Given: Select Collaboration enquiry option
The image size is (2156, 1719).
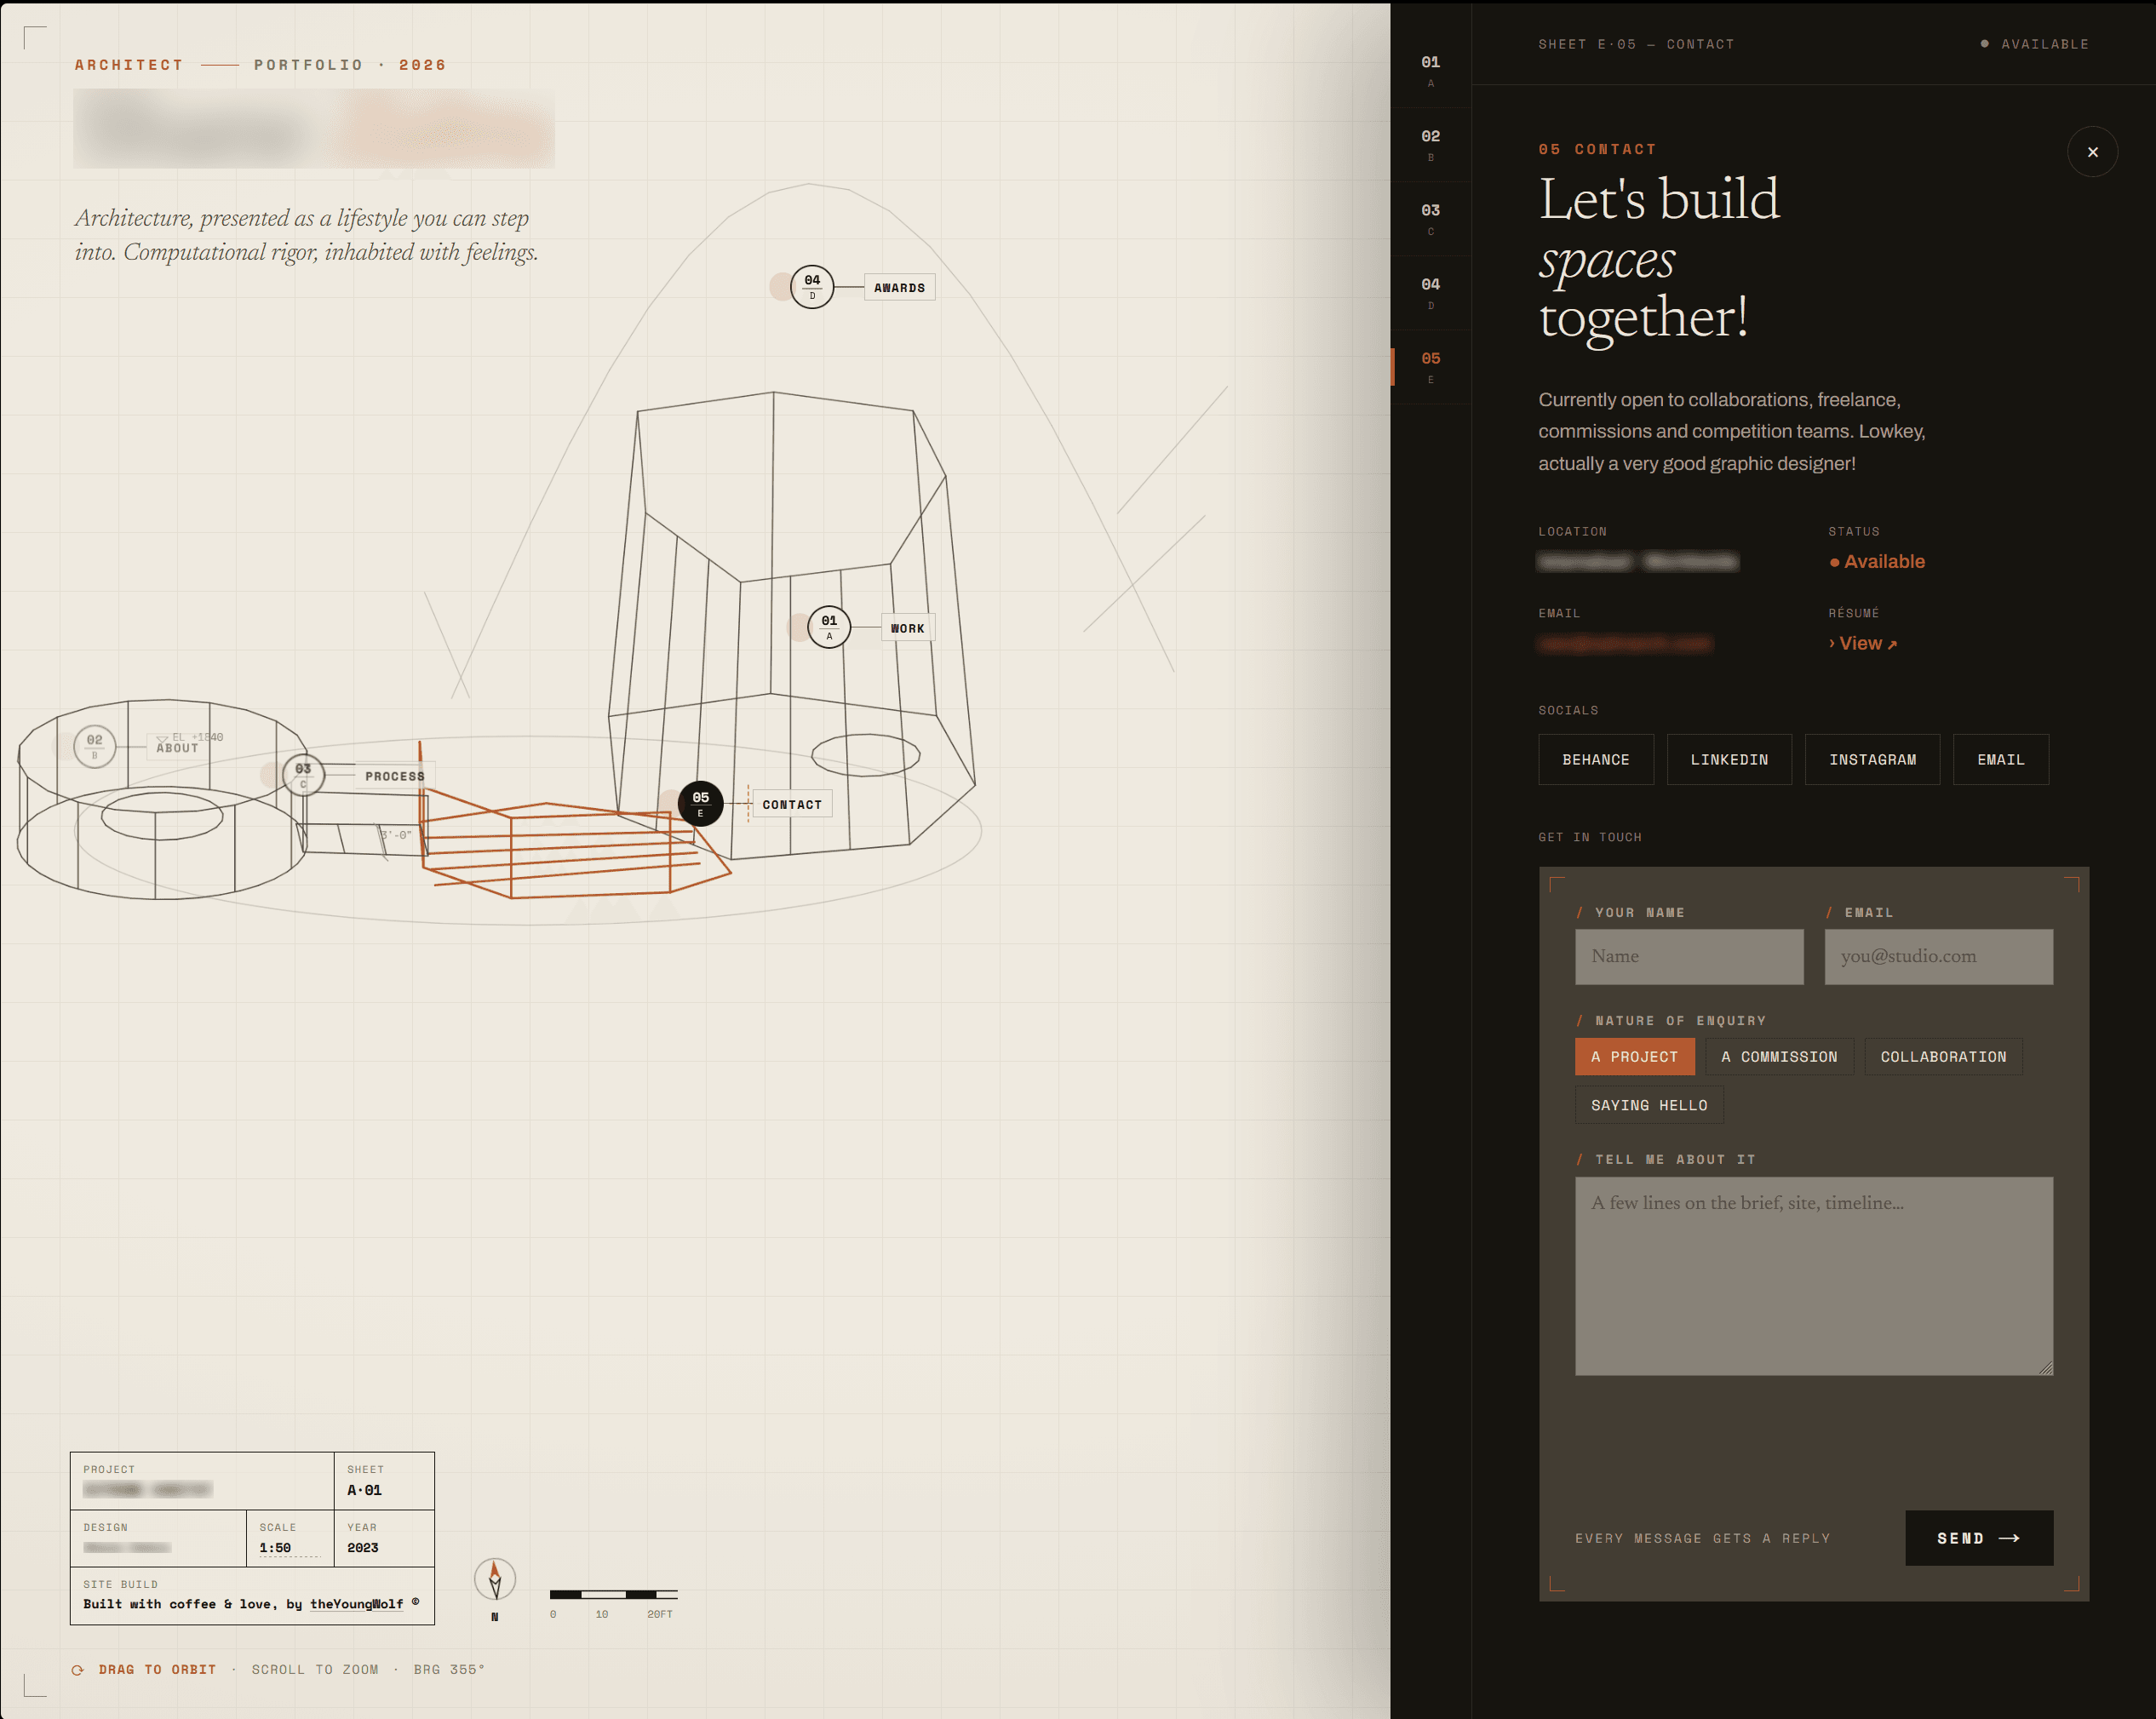Looking at the screenshot, I should (1943, 1056).
